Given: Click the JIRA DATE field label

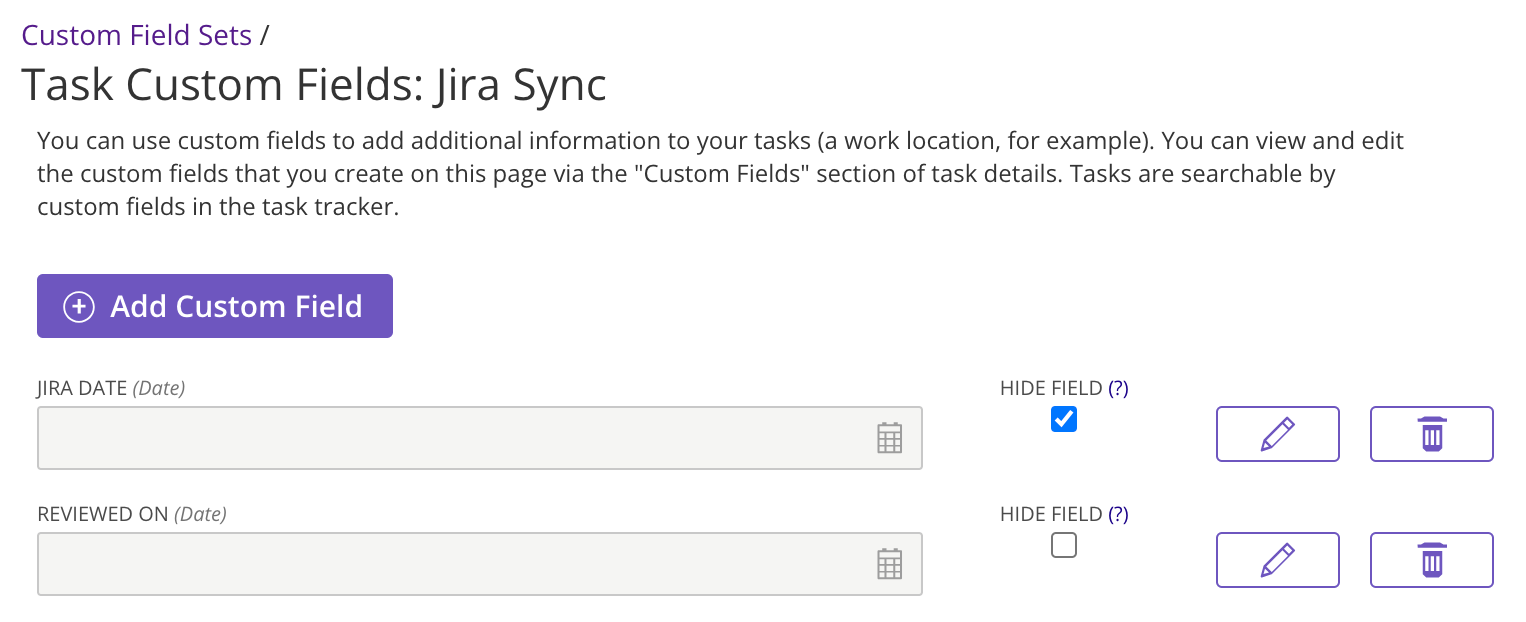Looking at the screenshot, I should click(x=82, y=388).
